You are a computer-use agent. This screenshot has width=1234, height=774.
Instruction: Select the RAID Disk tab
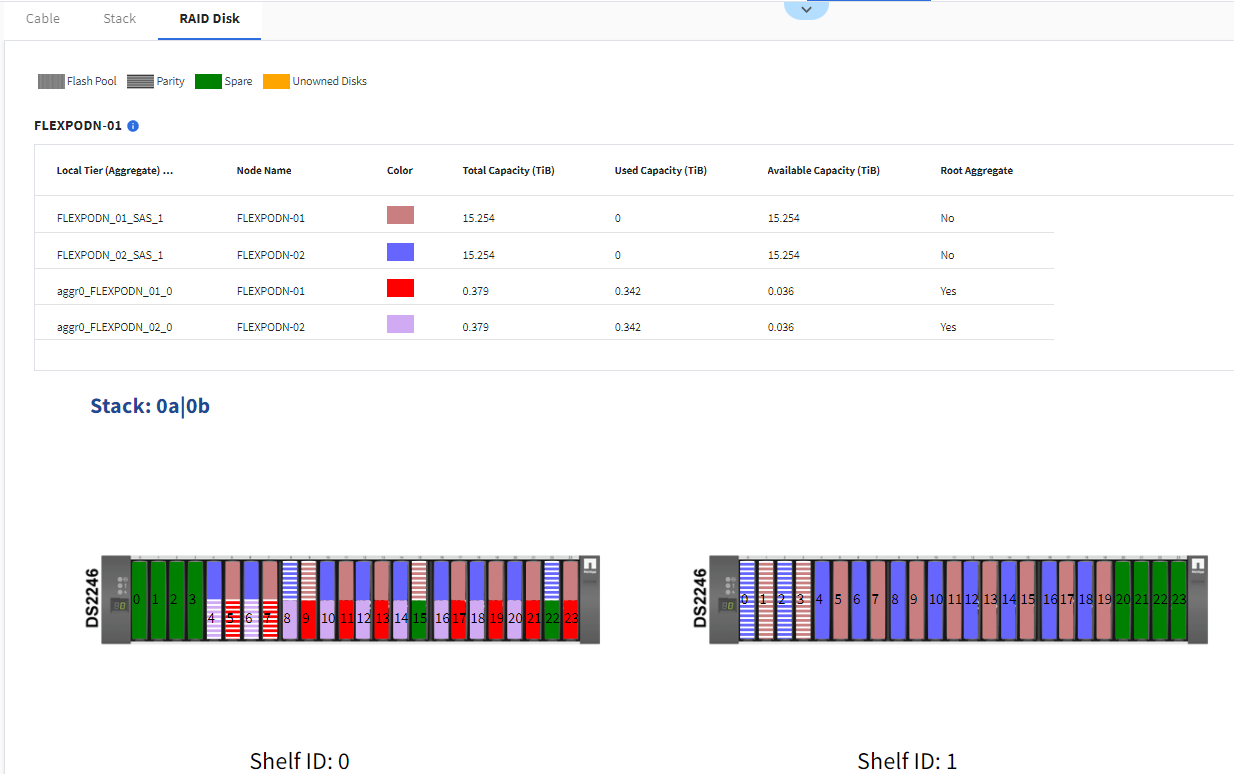(209, 19)
